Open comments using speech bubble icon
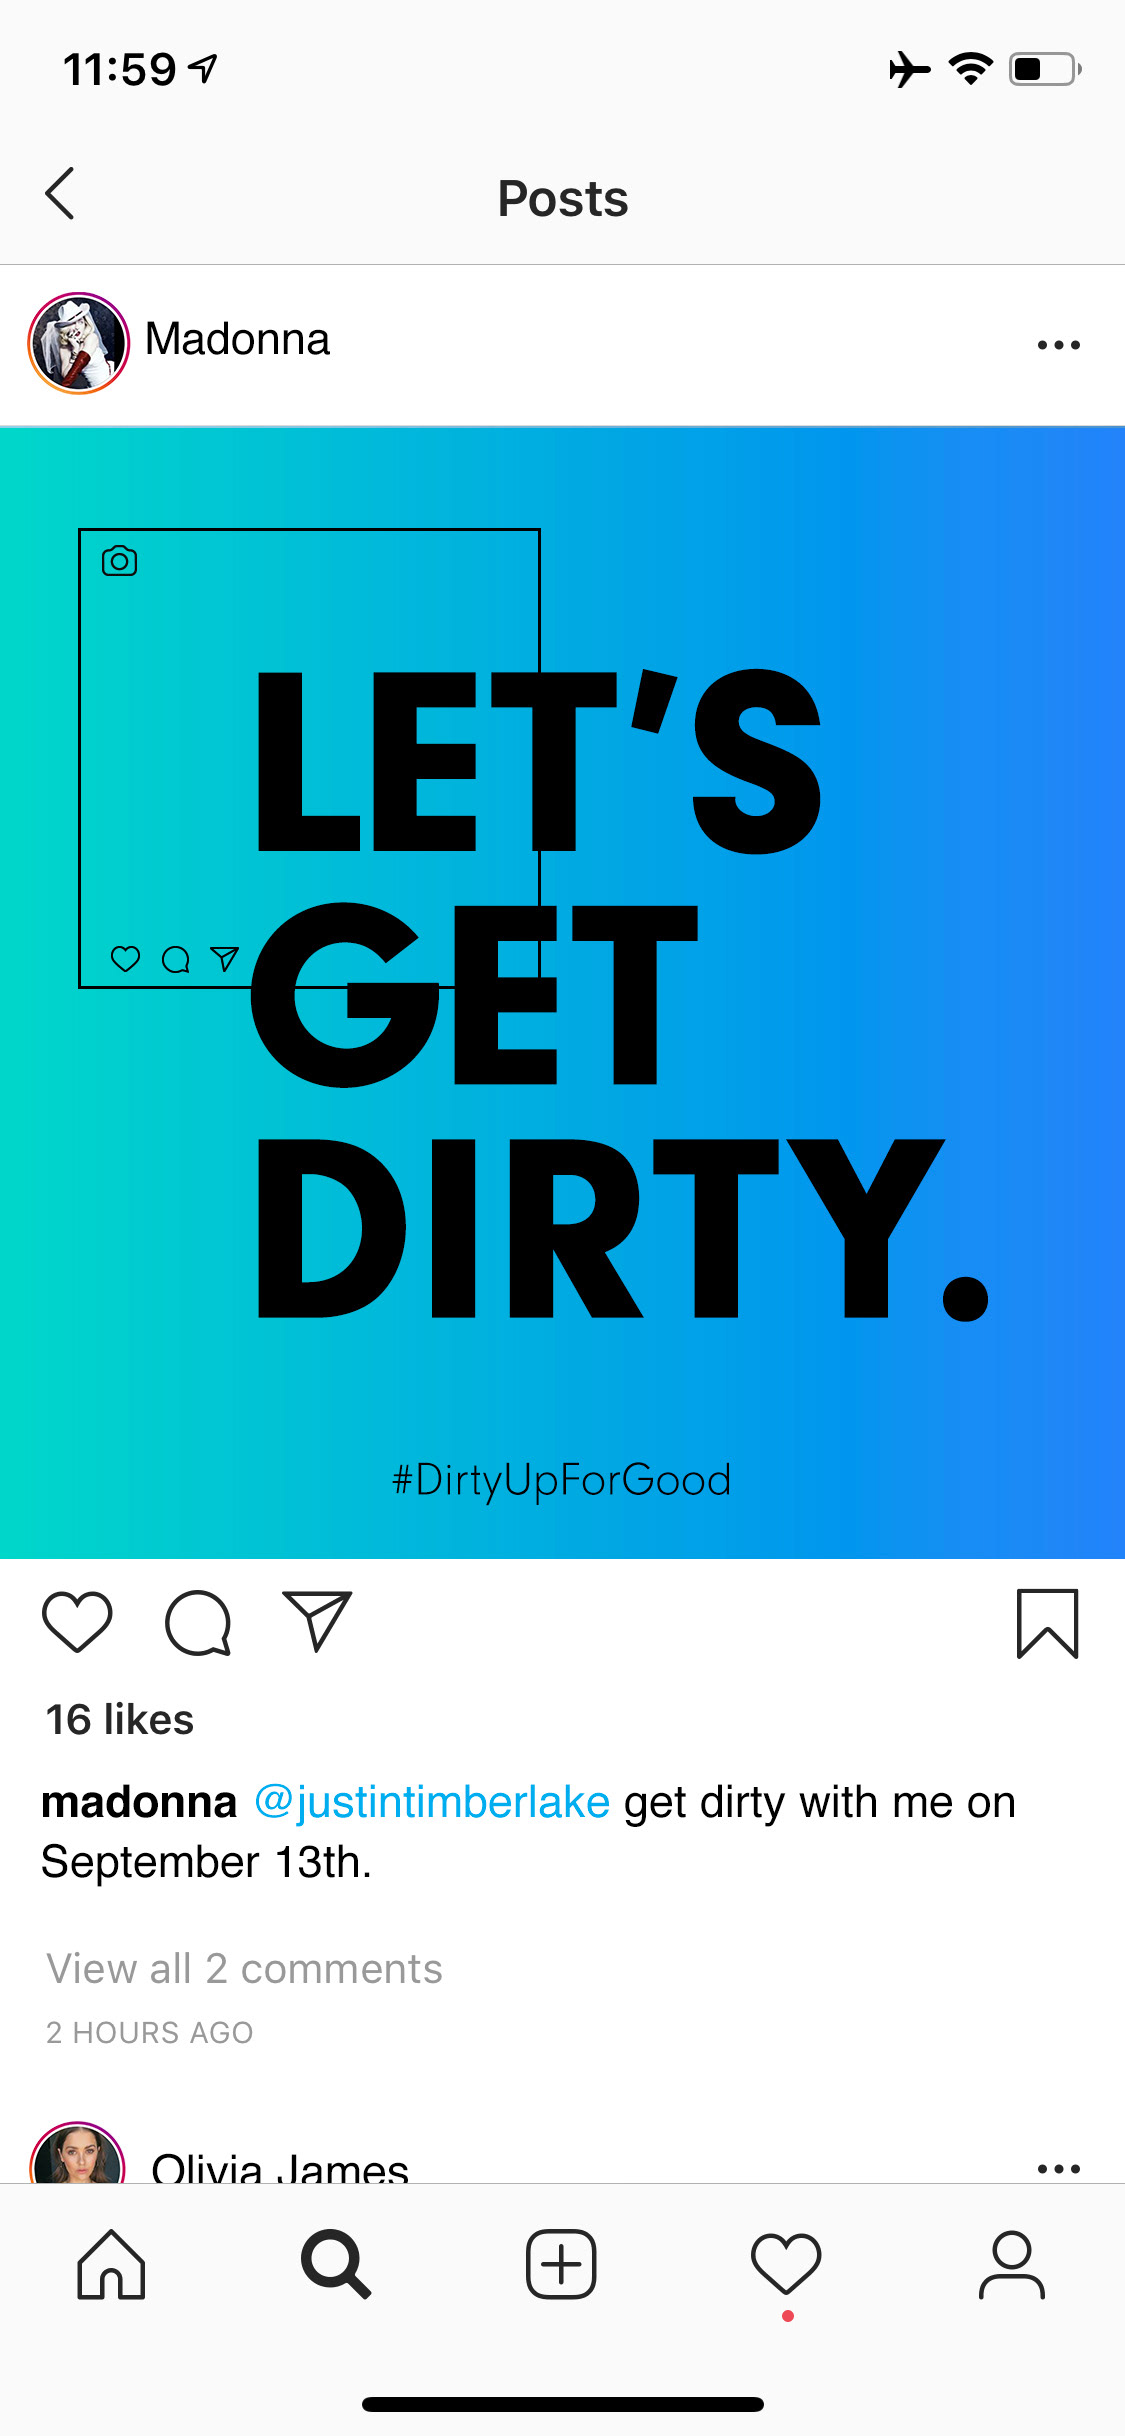 point(198,1622)
